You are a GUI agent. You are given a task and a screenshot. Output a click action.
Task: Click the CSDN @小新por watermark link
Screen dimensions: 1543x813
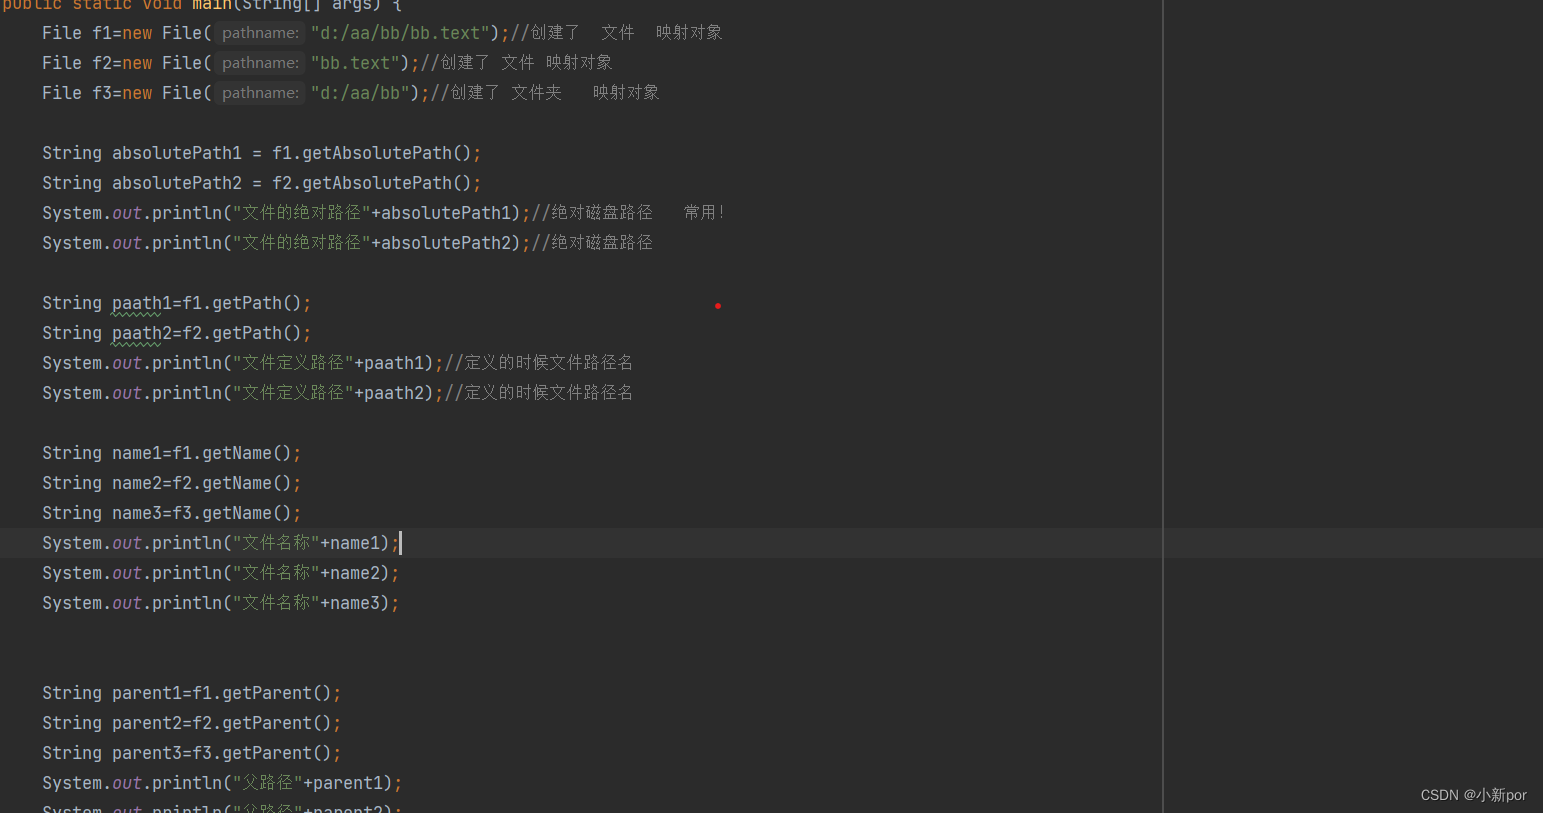(x=1473, y=794)
